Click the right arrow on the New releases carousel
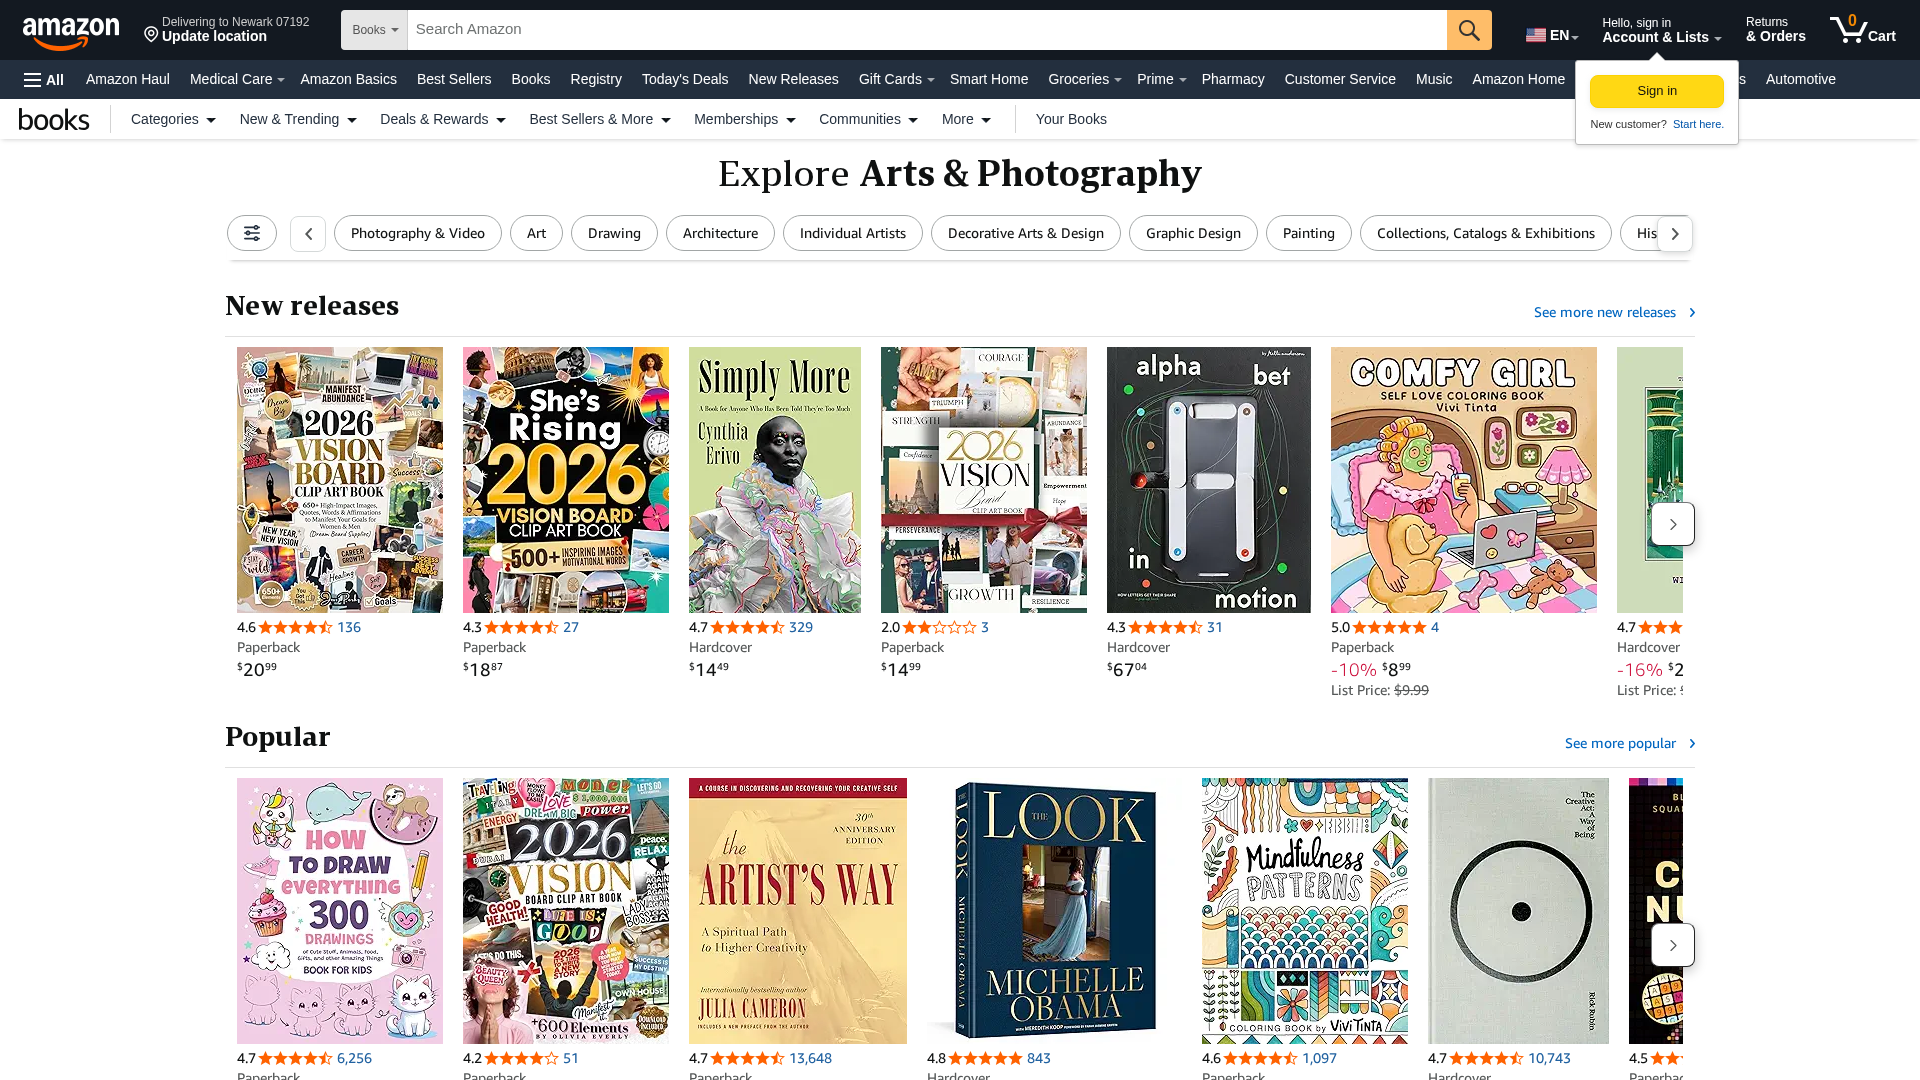Screen dimensions: 1920x1080 pyautogui.click(x=1673, y=523)
